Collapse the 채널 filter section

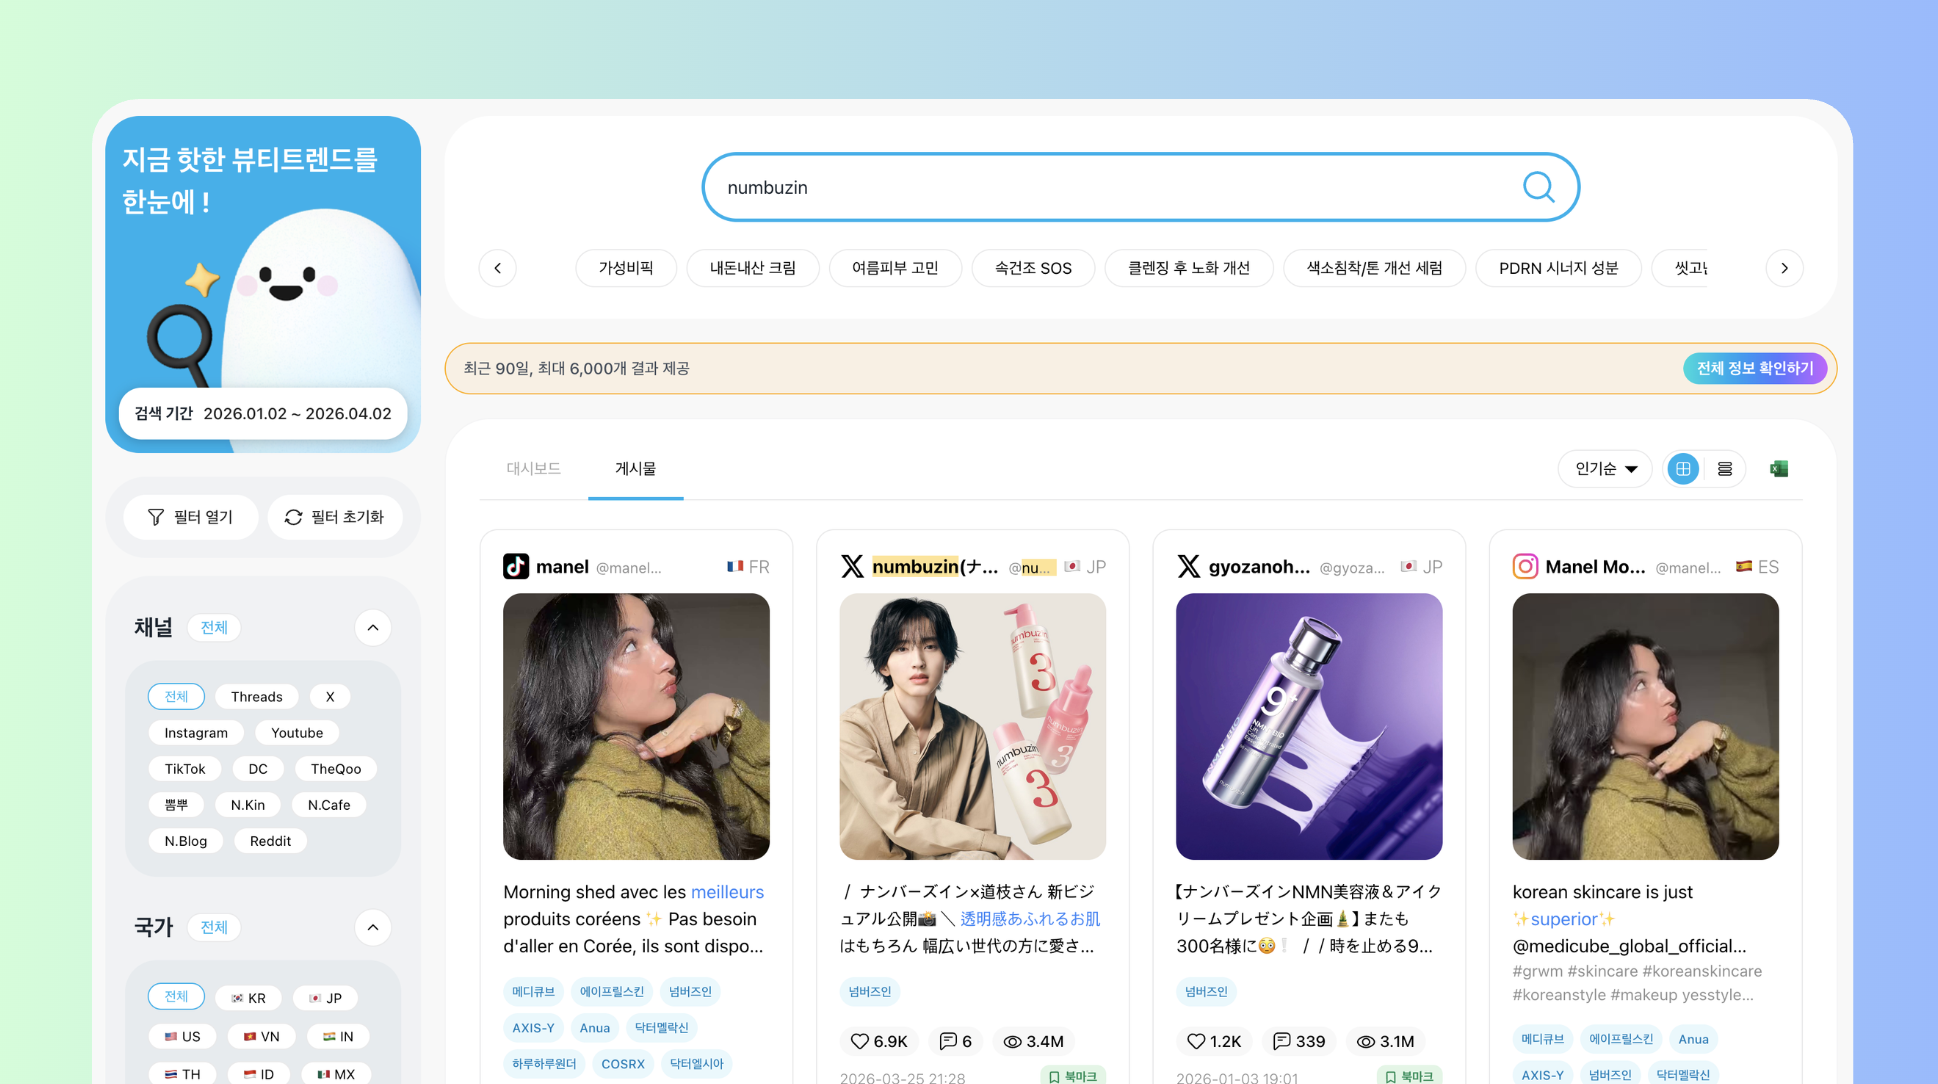(372, 628)
